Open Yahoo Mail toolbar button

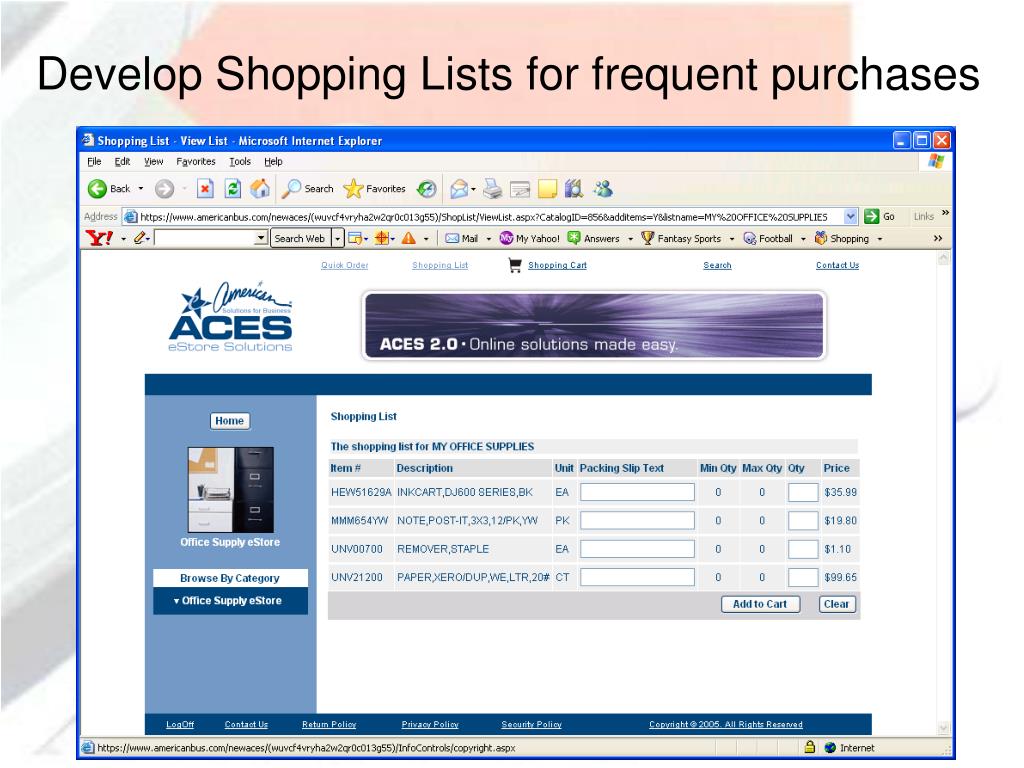tap(462, 238)
